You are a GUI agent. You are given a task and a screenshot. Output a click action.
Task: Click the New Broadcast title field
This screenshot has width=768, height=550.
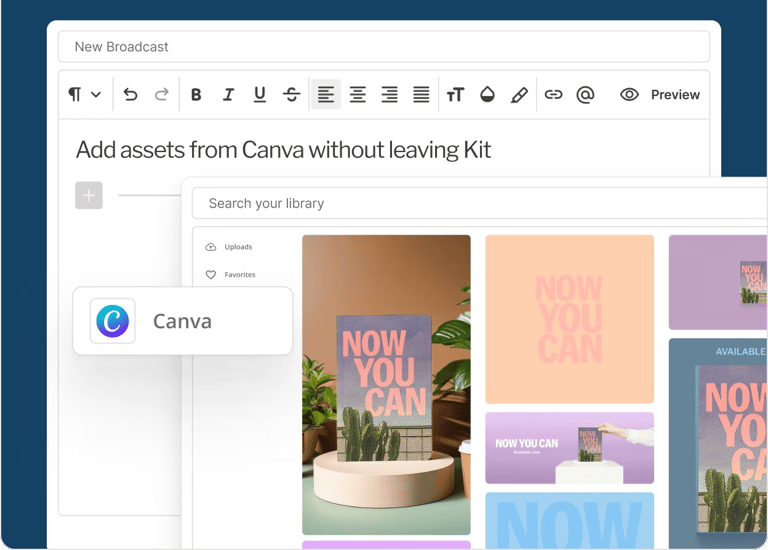(x=384, y=47)
